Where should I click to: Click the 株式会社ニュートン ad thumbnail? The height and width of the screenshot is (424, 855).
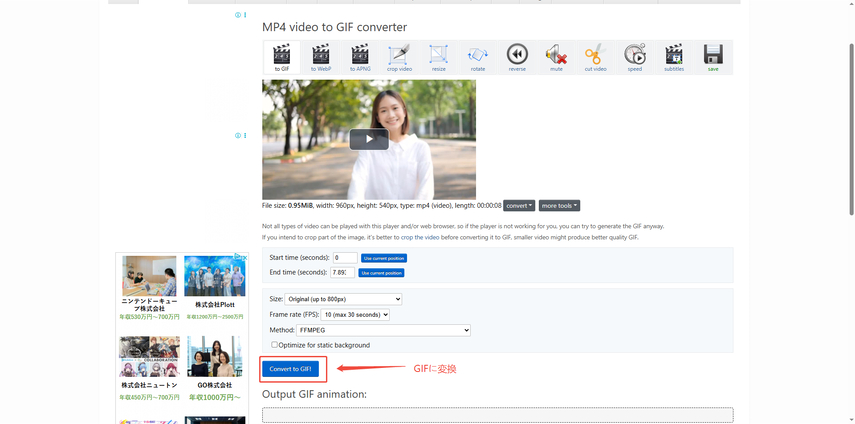point(149,356)
